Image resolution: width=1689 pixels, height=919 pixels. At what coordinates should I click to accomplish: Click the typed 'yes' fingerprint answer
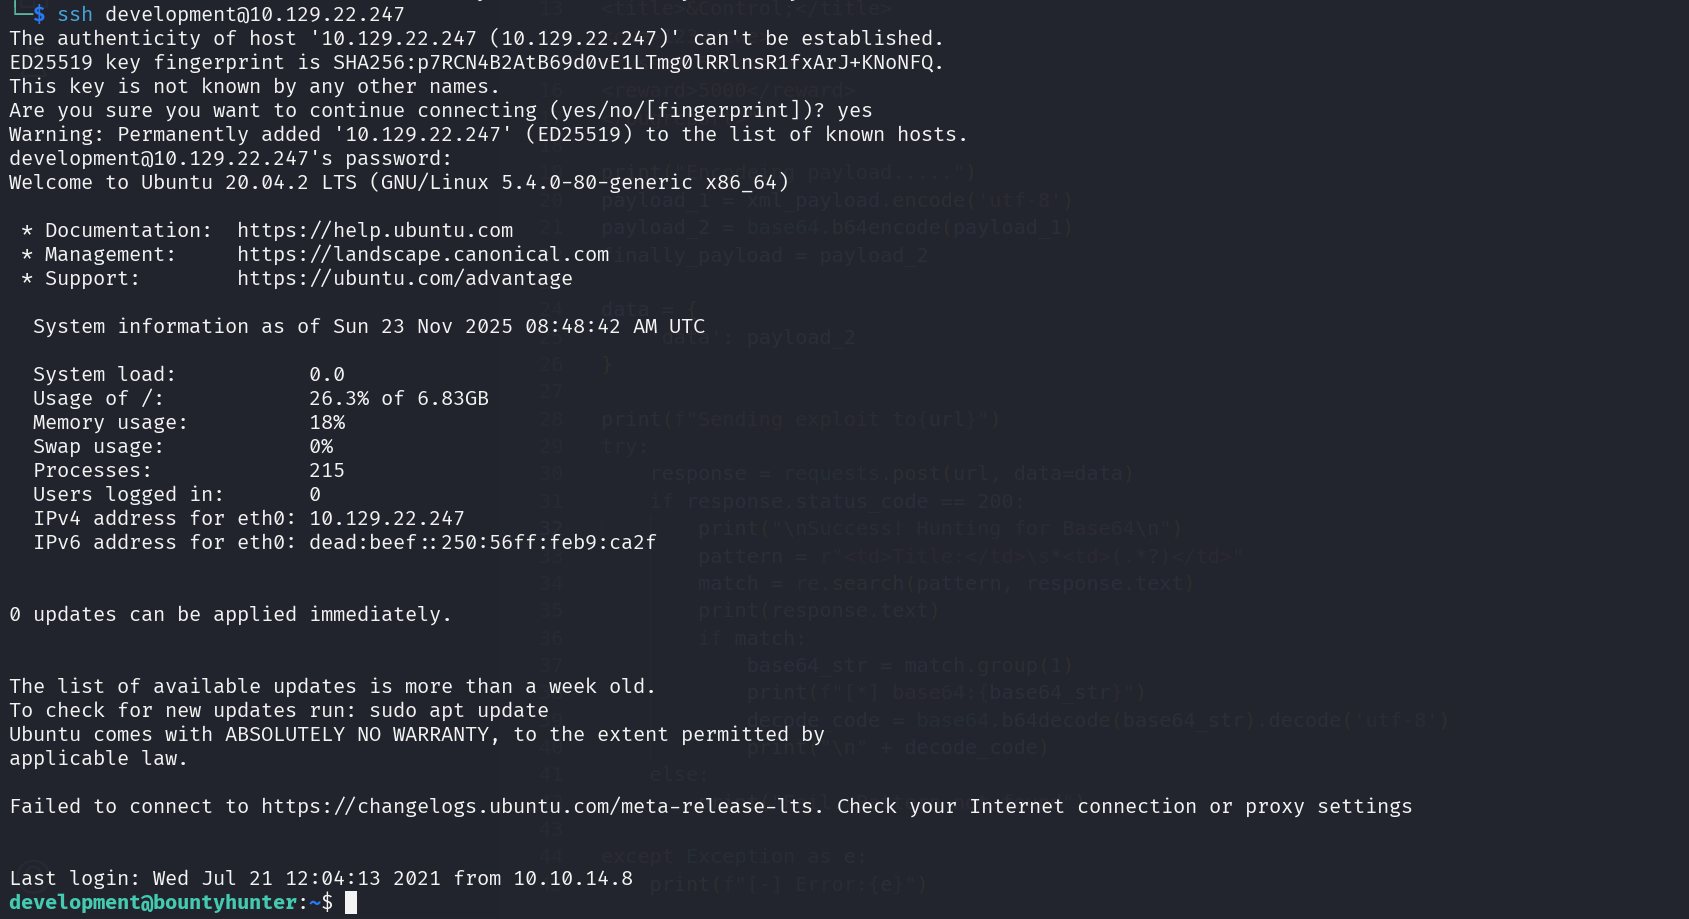[x=855, y=111]
